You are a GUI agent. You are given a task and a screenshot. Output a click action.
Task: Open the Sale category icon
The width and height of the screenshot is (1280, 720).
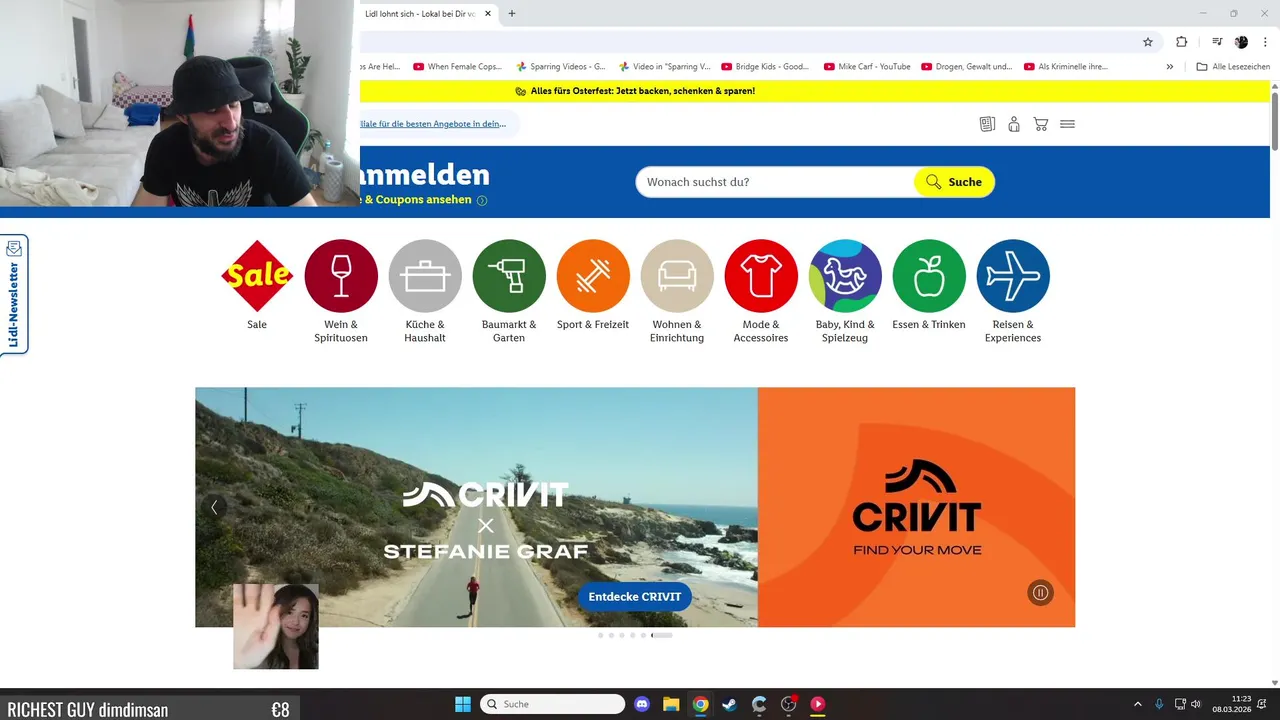[x=257, y=276]
